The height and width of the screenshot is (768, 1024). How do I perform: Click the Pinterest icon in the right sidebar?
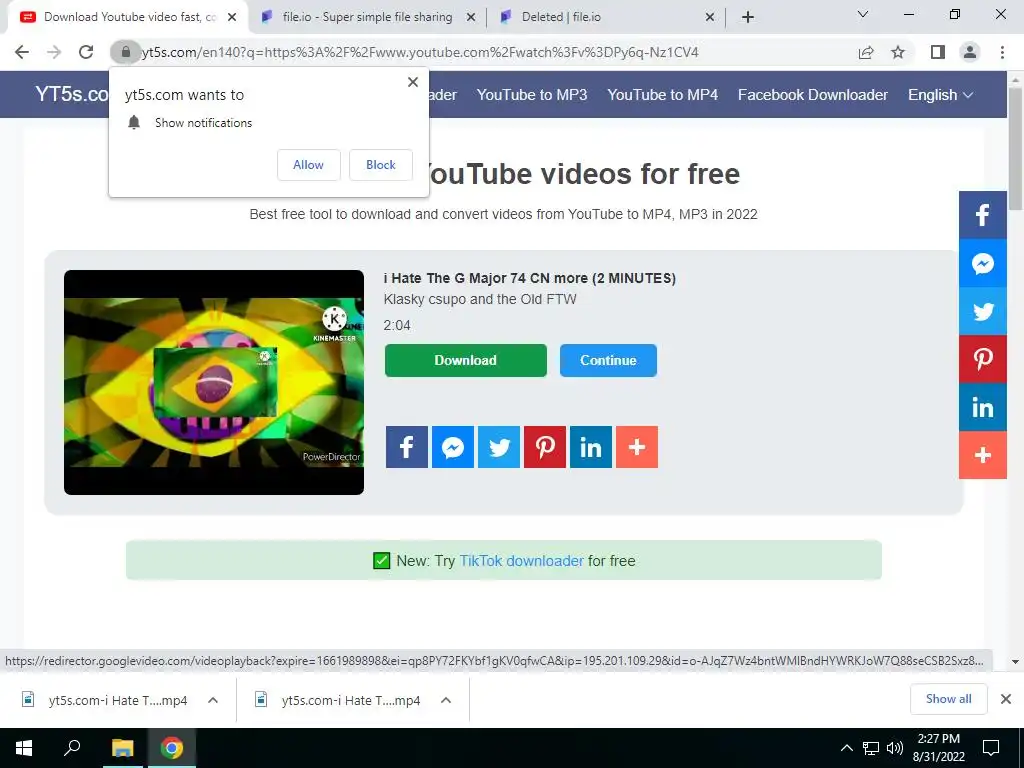coord(983,359)
